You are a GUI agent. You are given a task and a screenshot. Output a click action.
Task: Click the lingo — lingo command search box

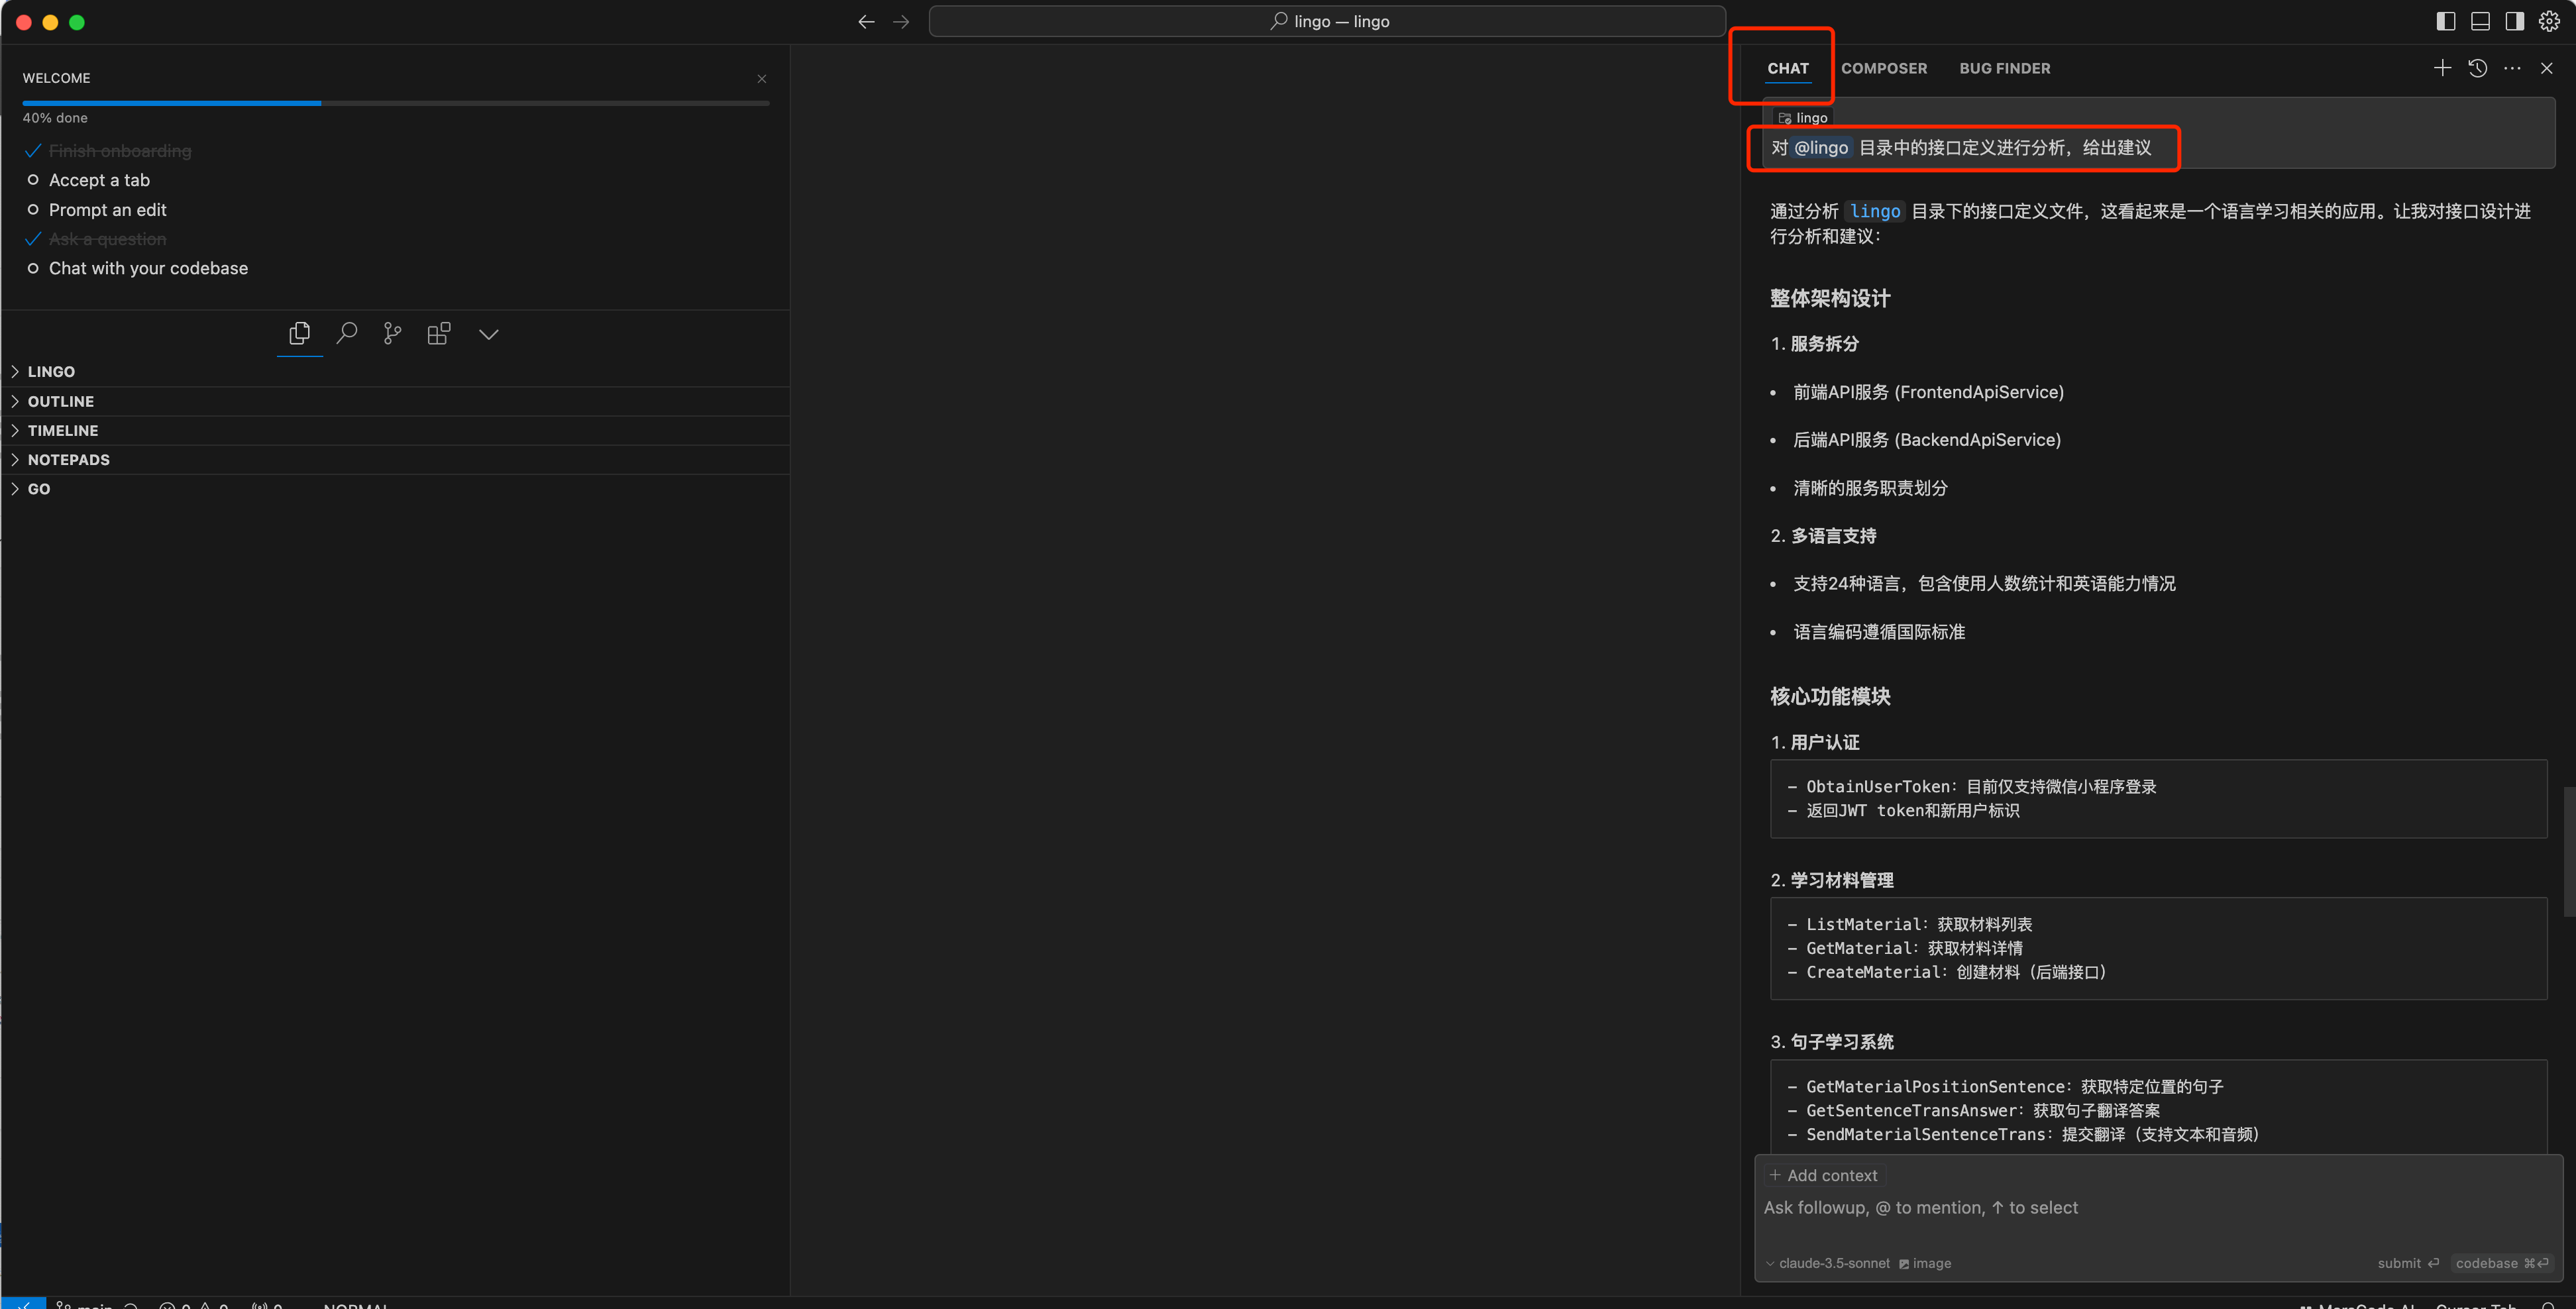[1327, 21]
